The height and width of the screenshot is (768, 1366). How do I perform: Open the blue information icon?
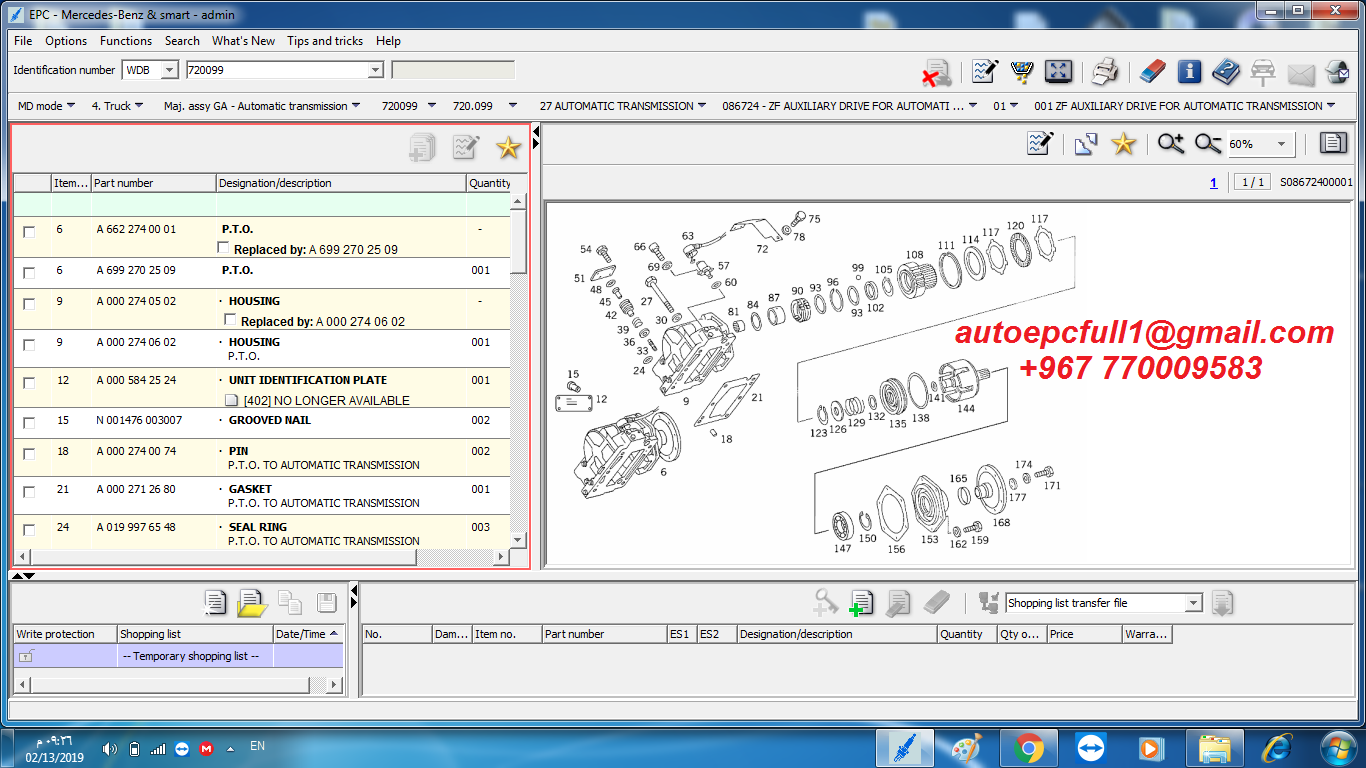[x=1189, y=71]
